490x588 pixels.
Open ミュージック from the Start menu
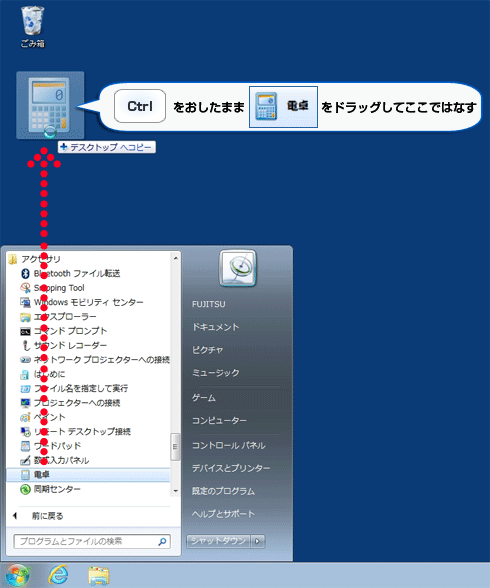pos(216,373)
